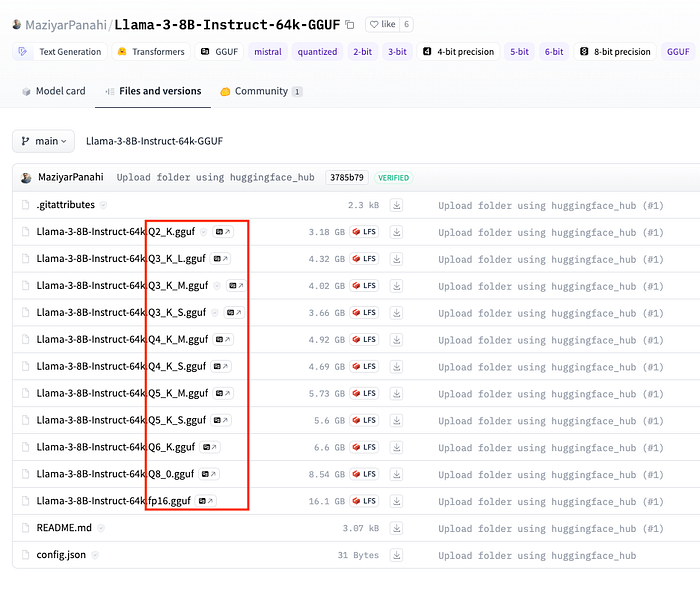This screenshot has width=700, height=595.
Task: Click the safe-scan icon beside .gitattributes
Action: click(x=104, y=205)
